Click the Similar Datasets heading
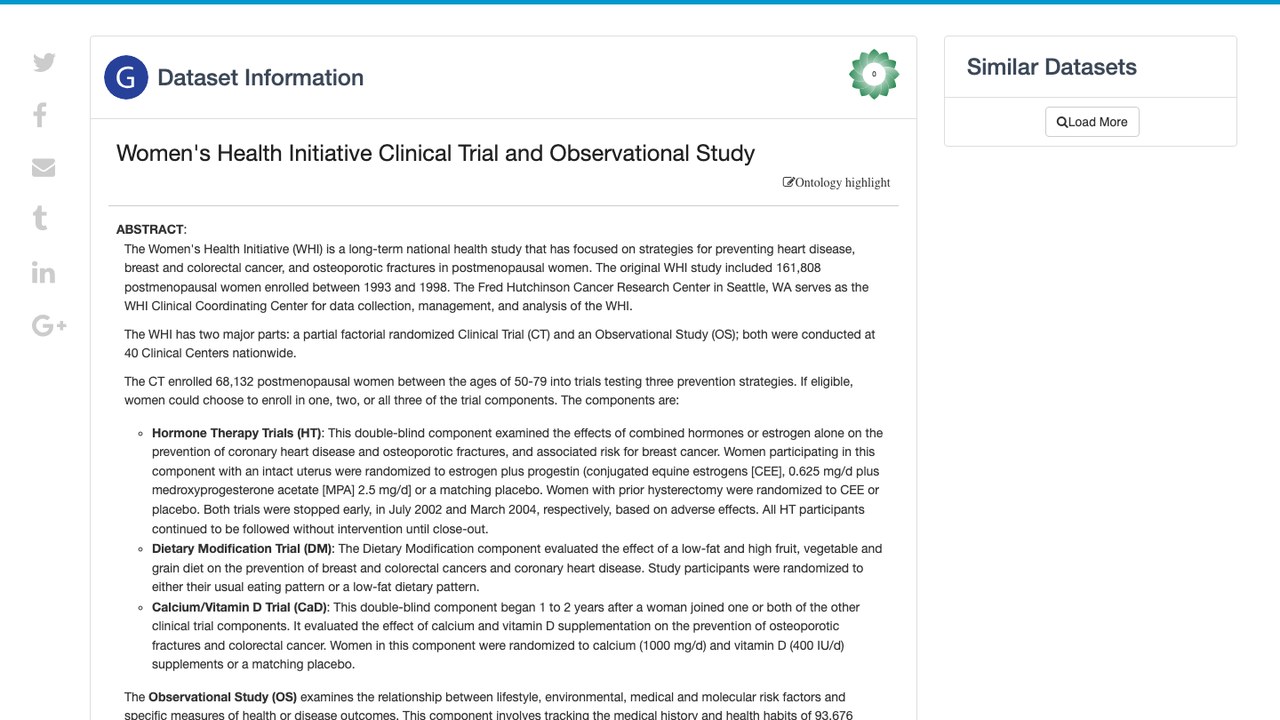1280x720 pixels. pyautogui.click(x=1052, y=67)
